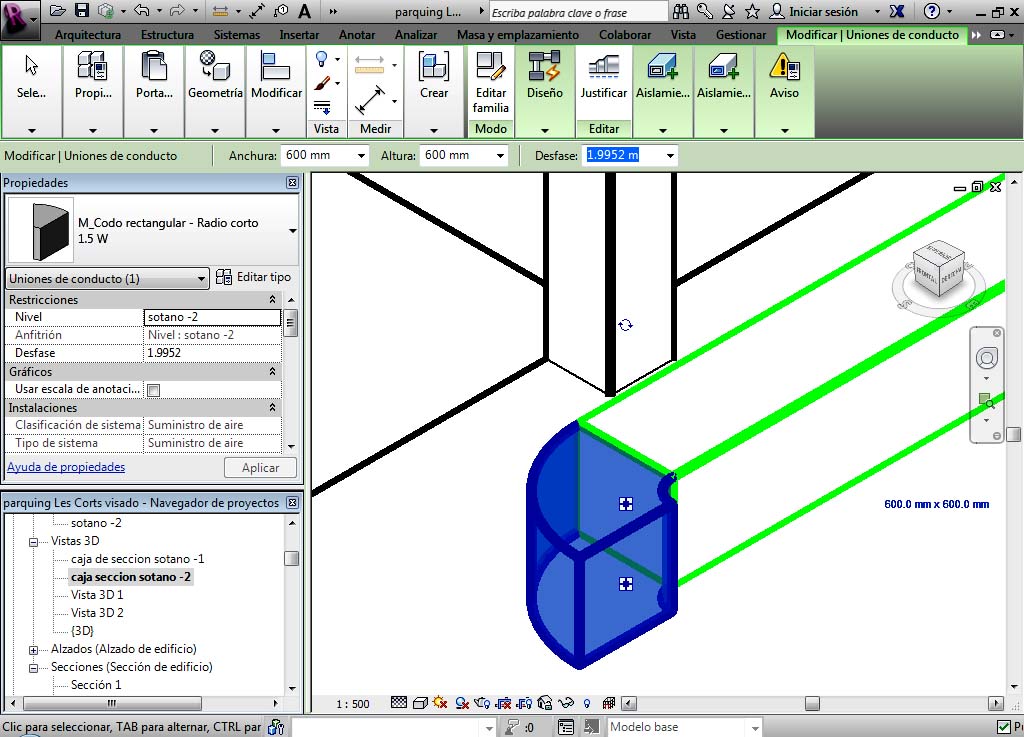
Task: Expand the Alzados tree node
Action: tap(33, 649)
